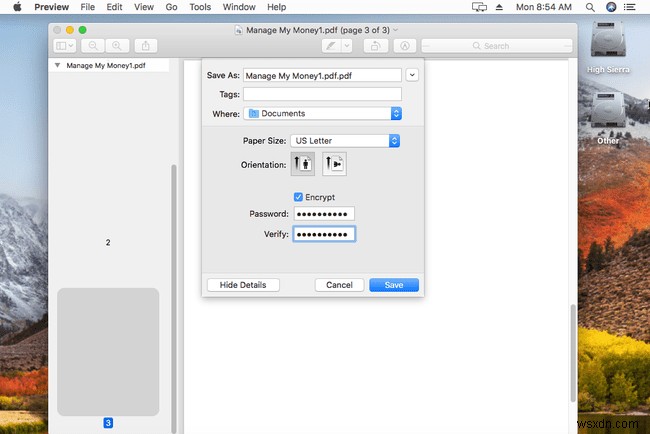
Task: Click the Hide Details button
Action: [243, 285]
